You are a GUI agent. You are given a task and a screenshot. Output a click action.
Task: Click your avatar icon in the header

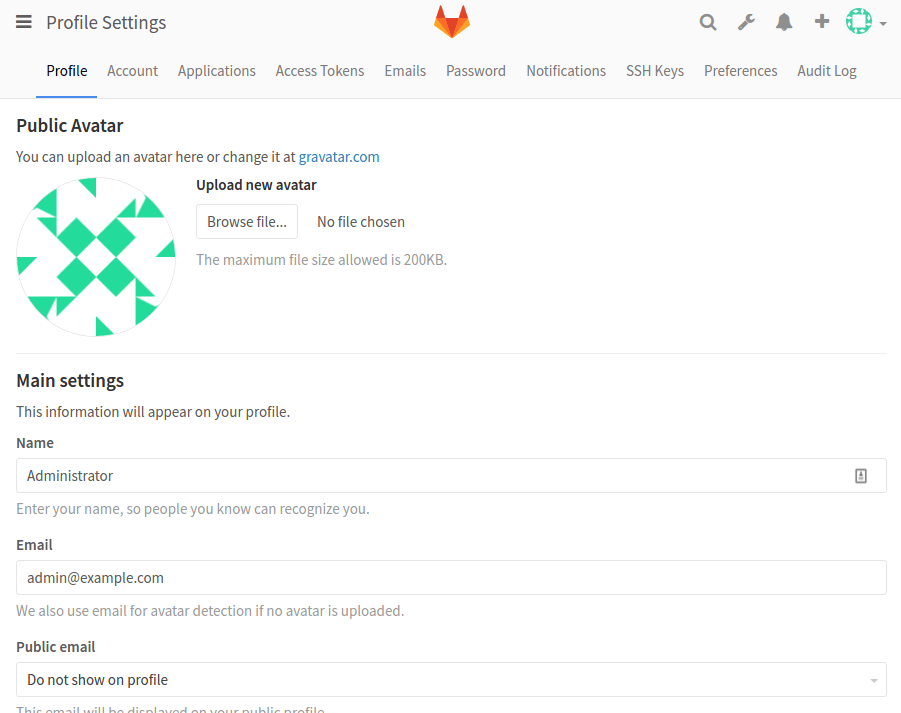(858, 21)
